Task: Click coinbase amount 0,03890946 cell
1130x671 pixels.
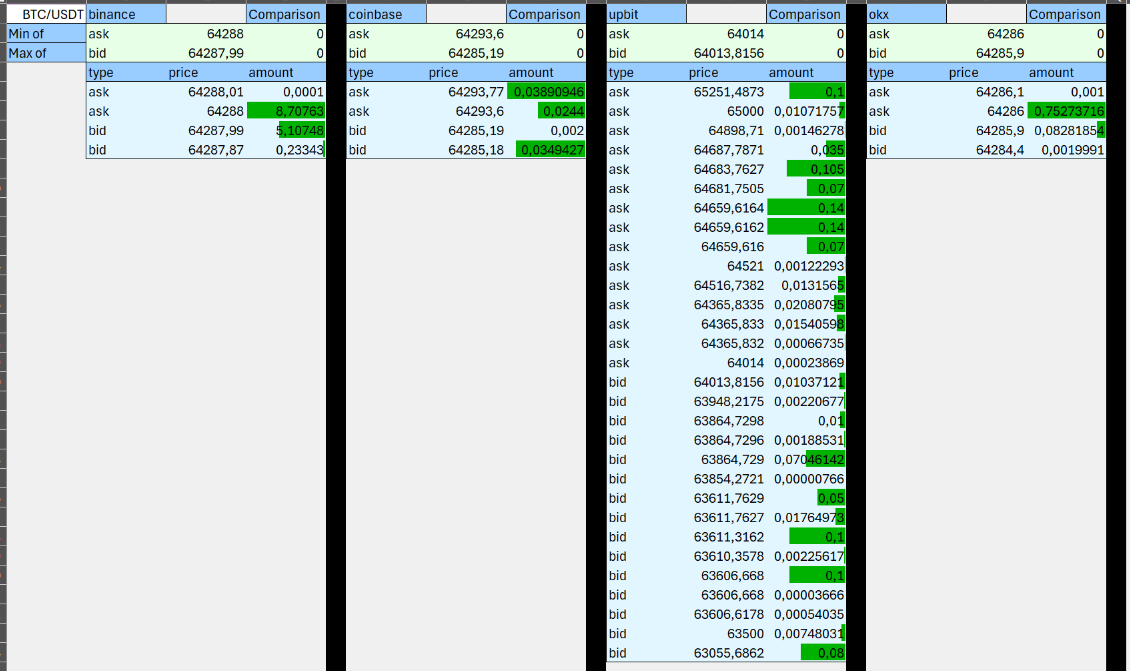Action: click(x=546, y=92)
